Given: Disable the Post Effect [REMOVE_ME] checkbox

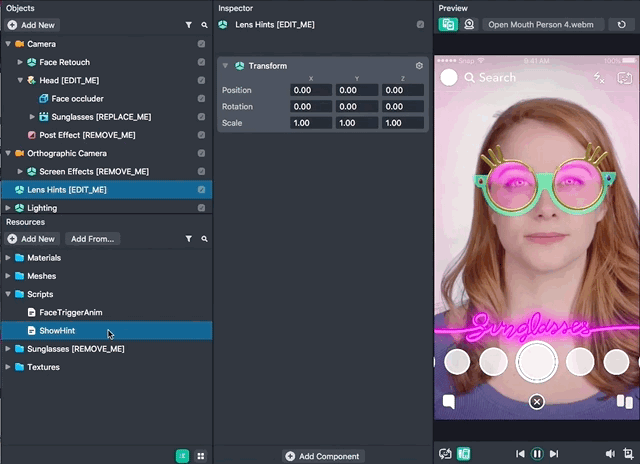Looking at the screenshot, I should 202,135.
